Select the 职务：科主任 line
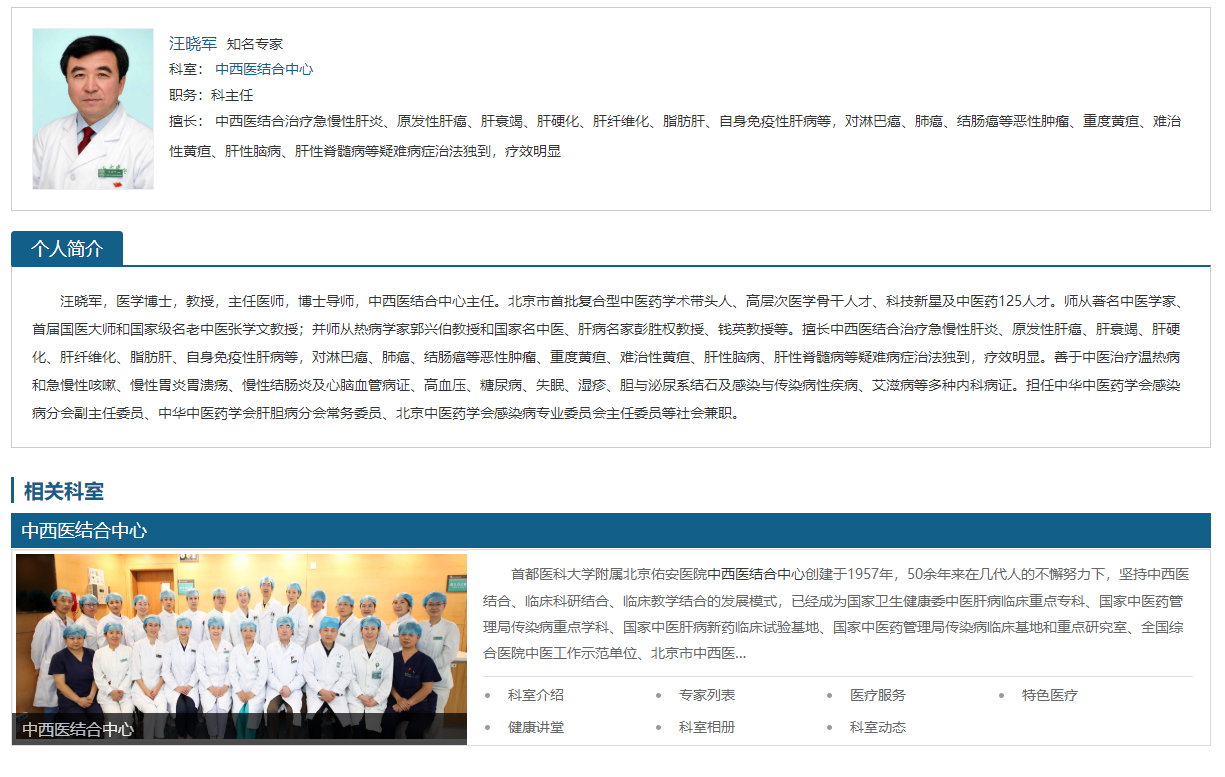 [x=211, y=96]
